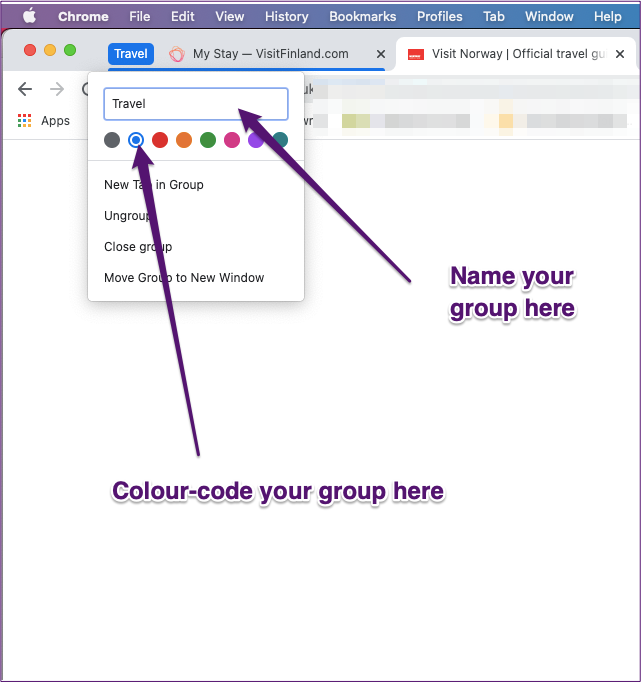Open the File menu
Viewport: 641px width, 682px height.
click(140, 17)
